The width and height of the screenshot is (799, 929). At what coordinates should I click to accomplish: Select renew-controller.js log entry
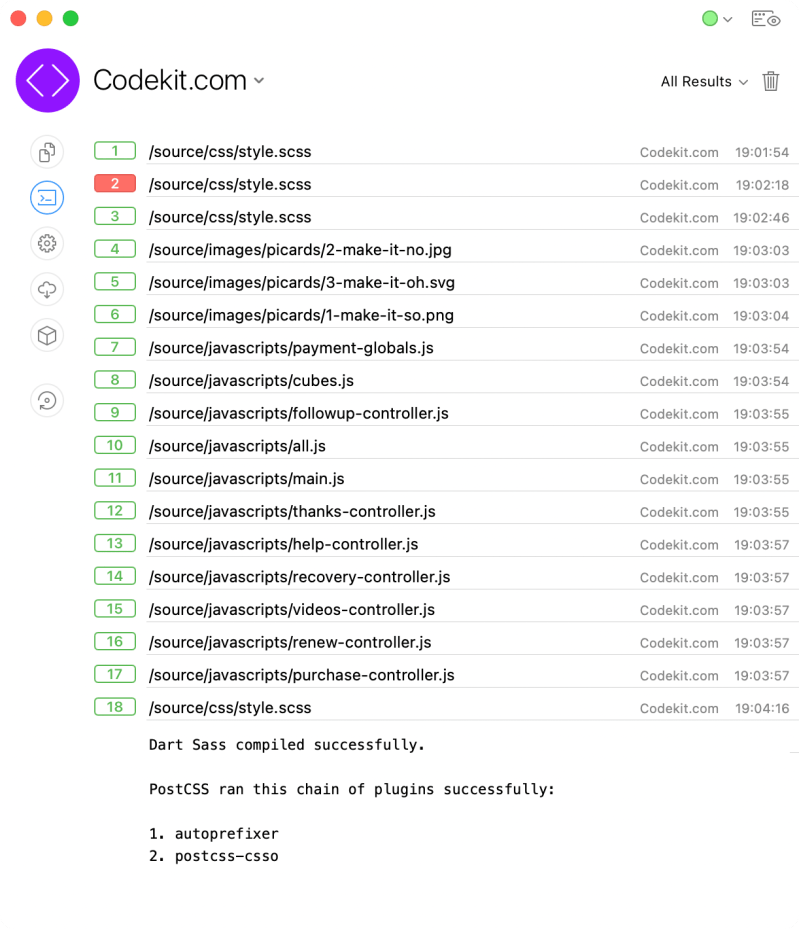pyautogui.click(x=473, y=642)
